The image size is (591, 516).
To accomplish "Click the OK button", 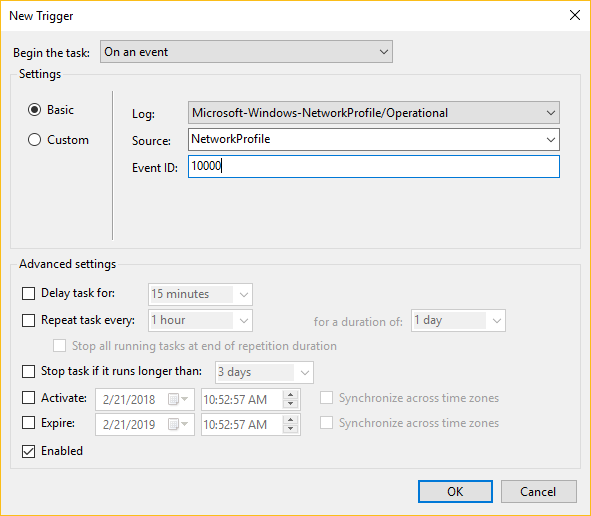I will point(455,492).
